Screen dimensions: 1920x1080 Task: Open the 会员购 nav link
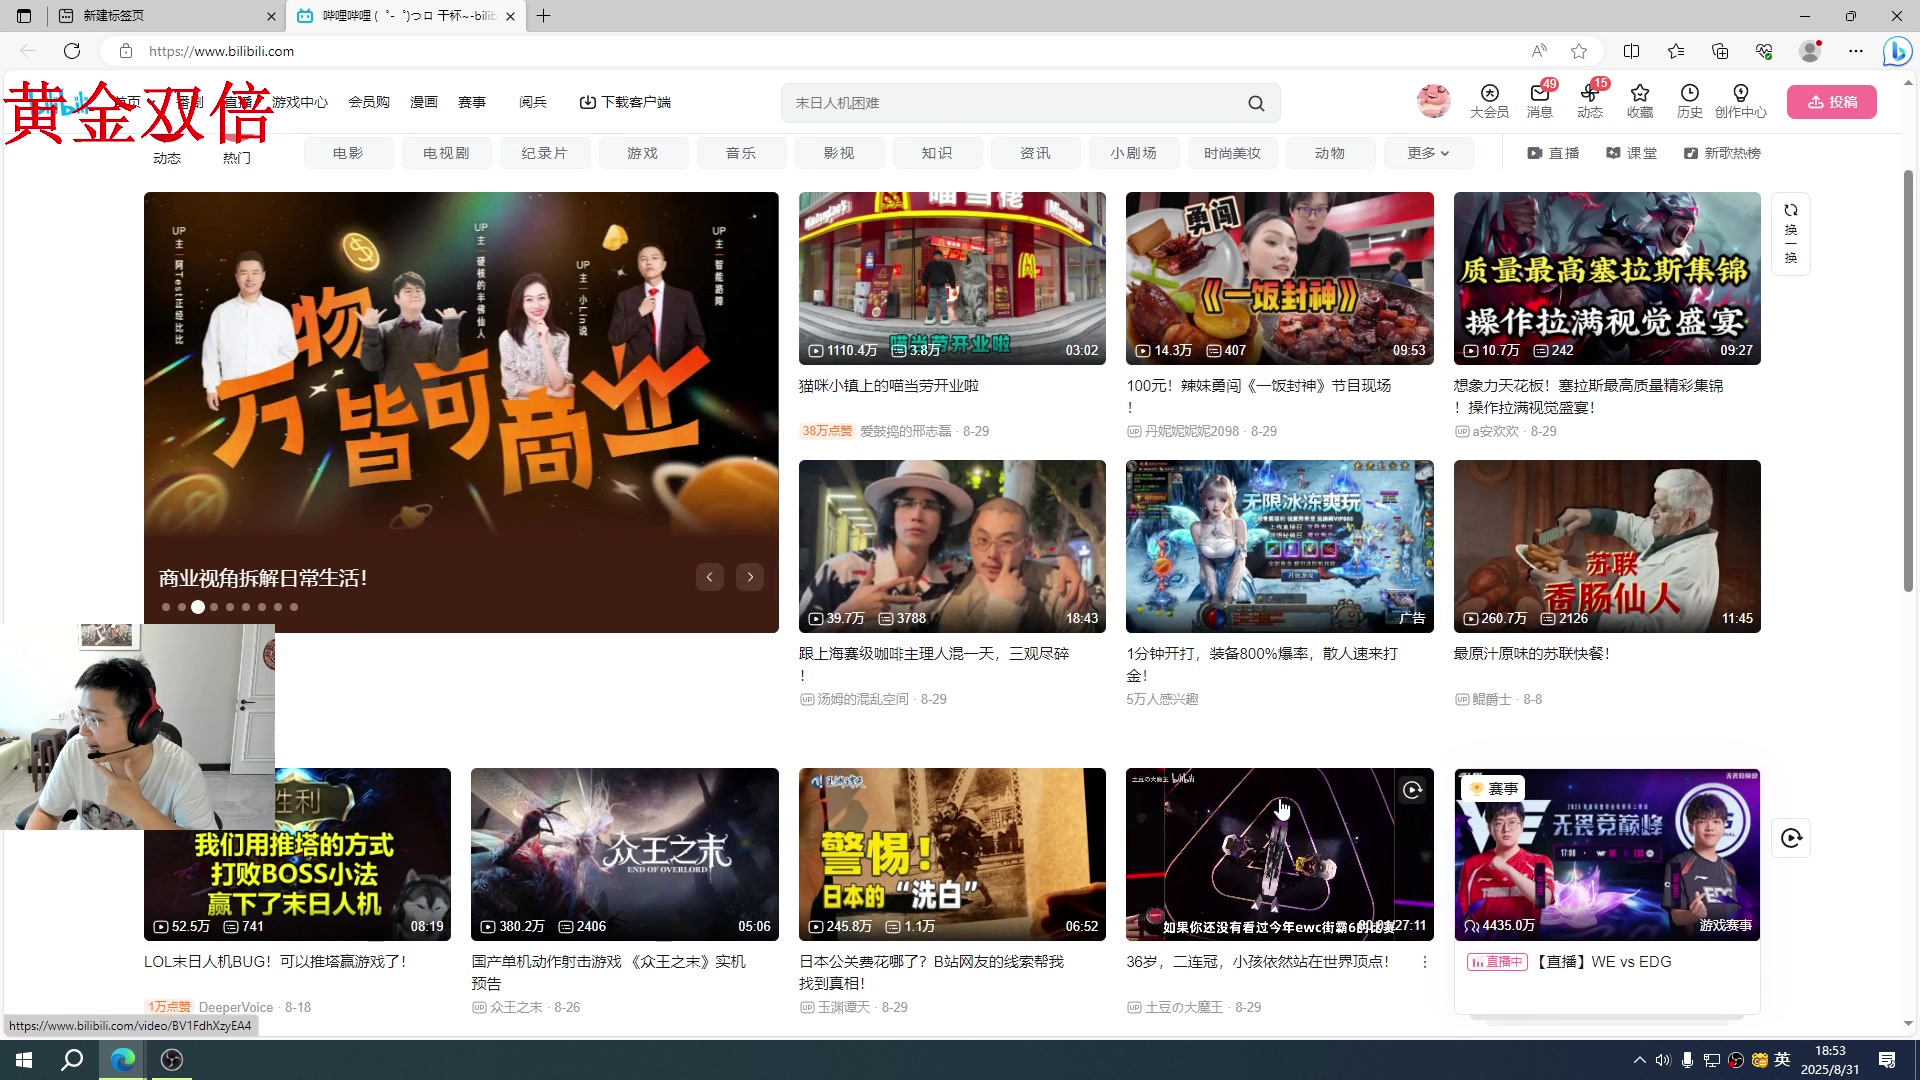[369, 102]
